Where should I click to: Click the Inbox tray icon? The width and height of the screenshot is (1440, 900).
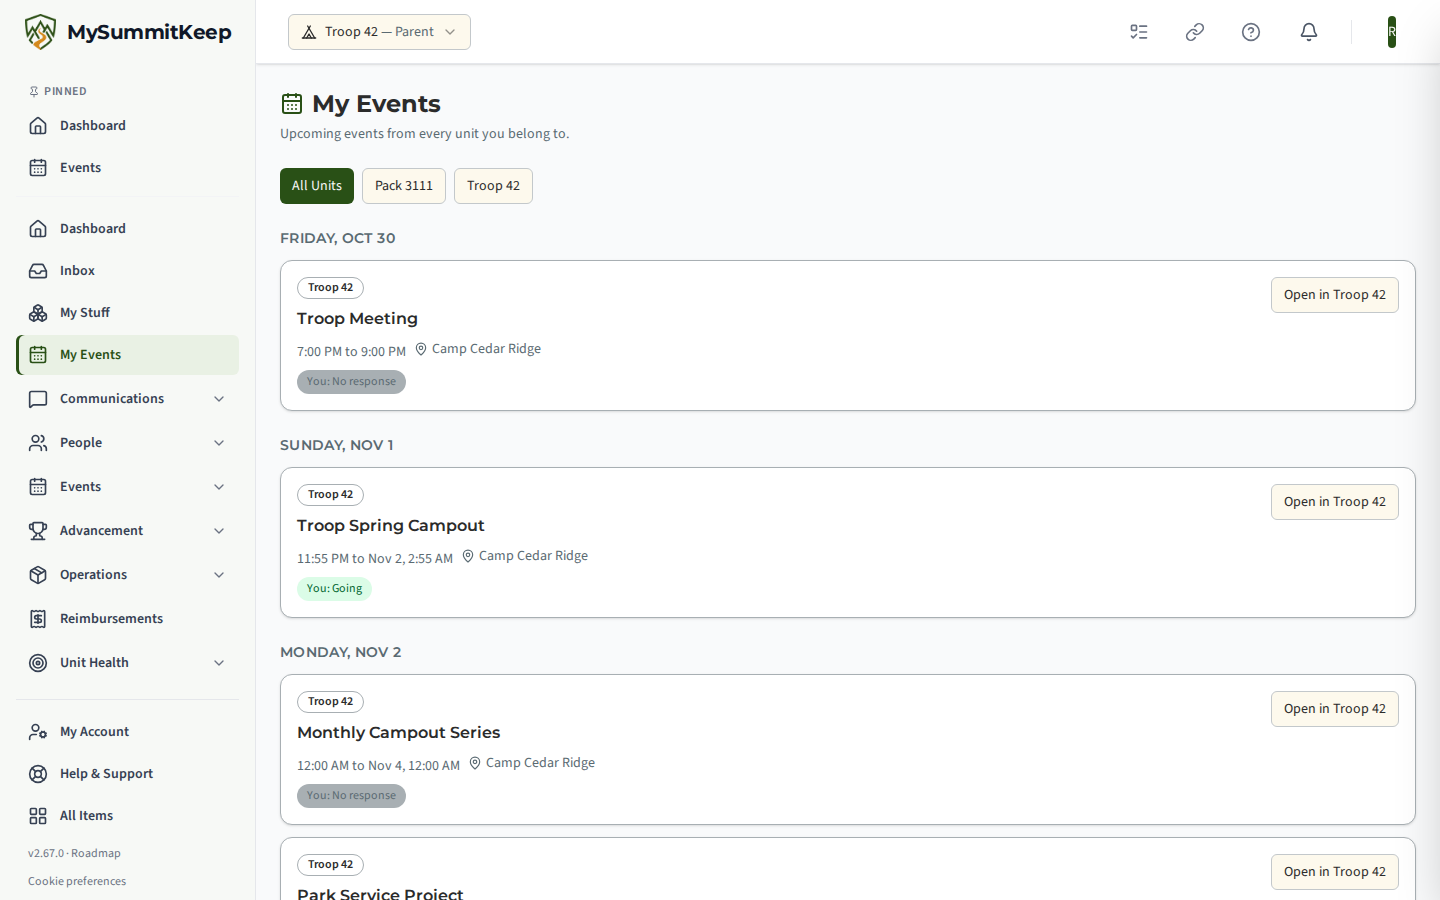pyautogui.click(x=38, y=271)
